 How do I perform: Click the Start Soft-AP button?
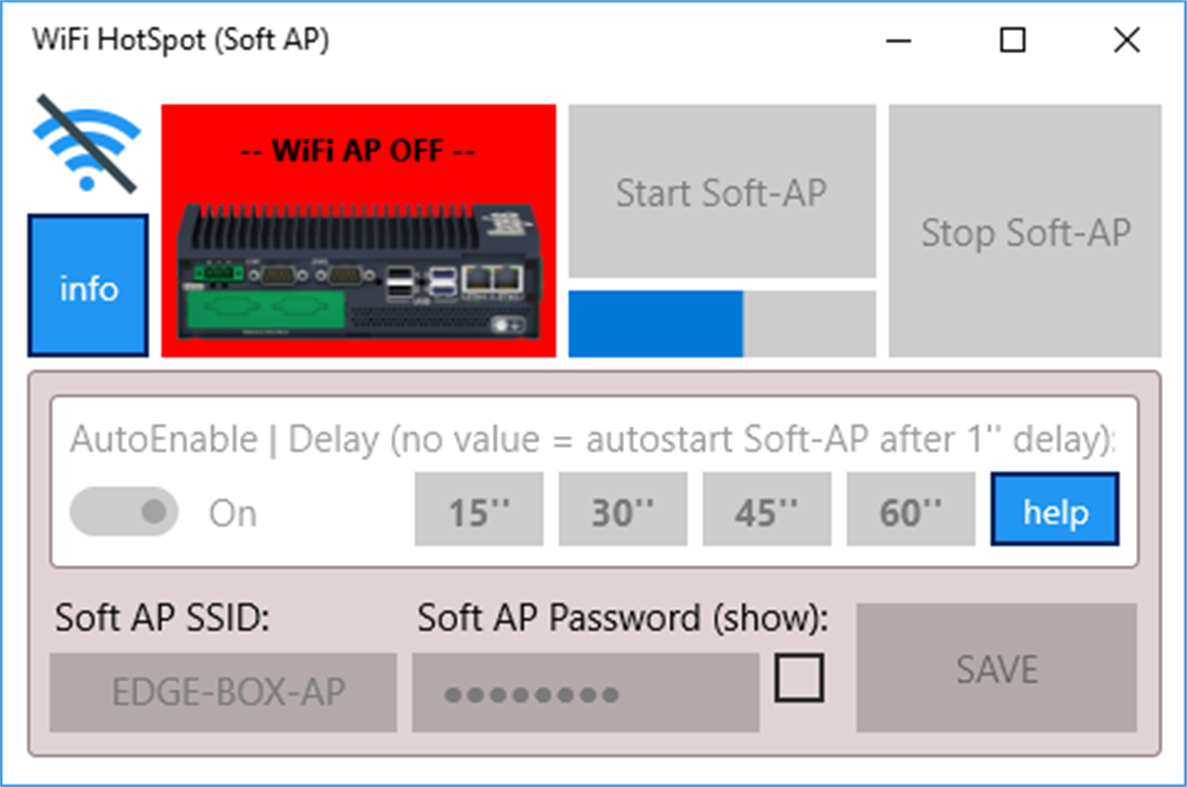[x=722, y=192]
